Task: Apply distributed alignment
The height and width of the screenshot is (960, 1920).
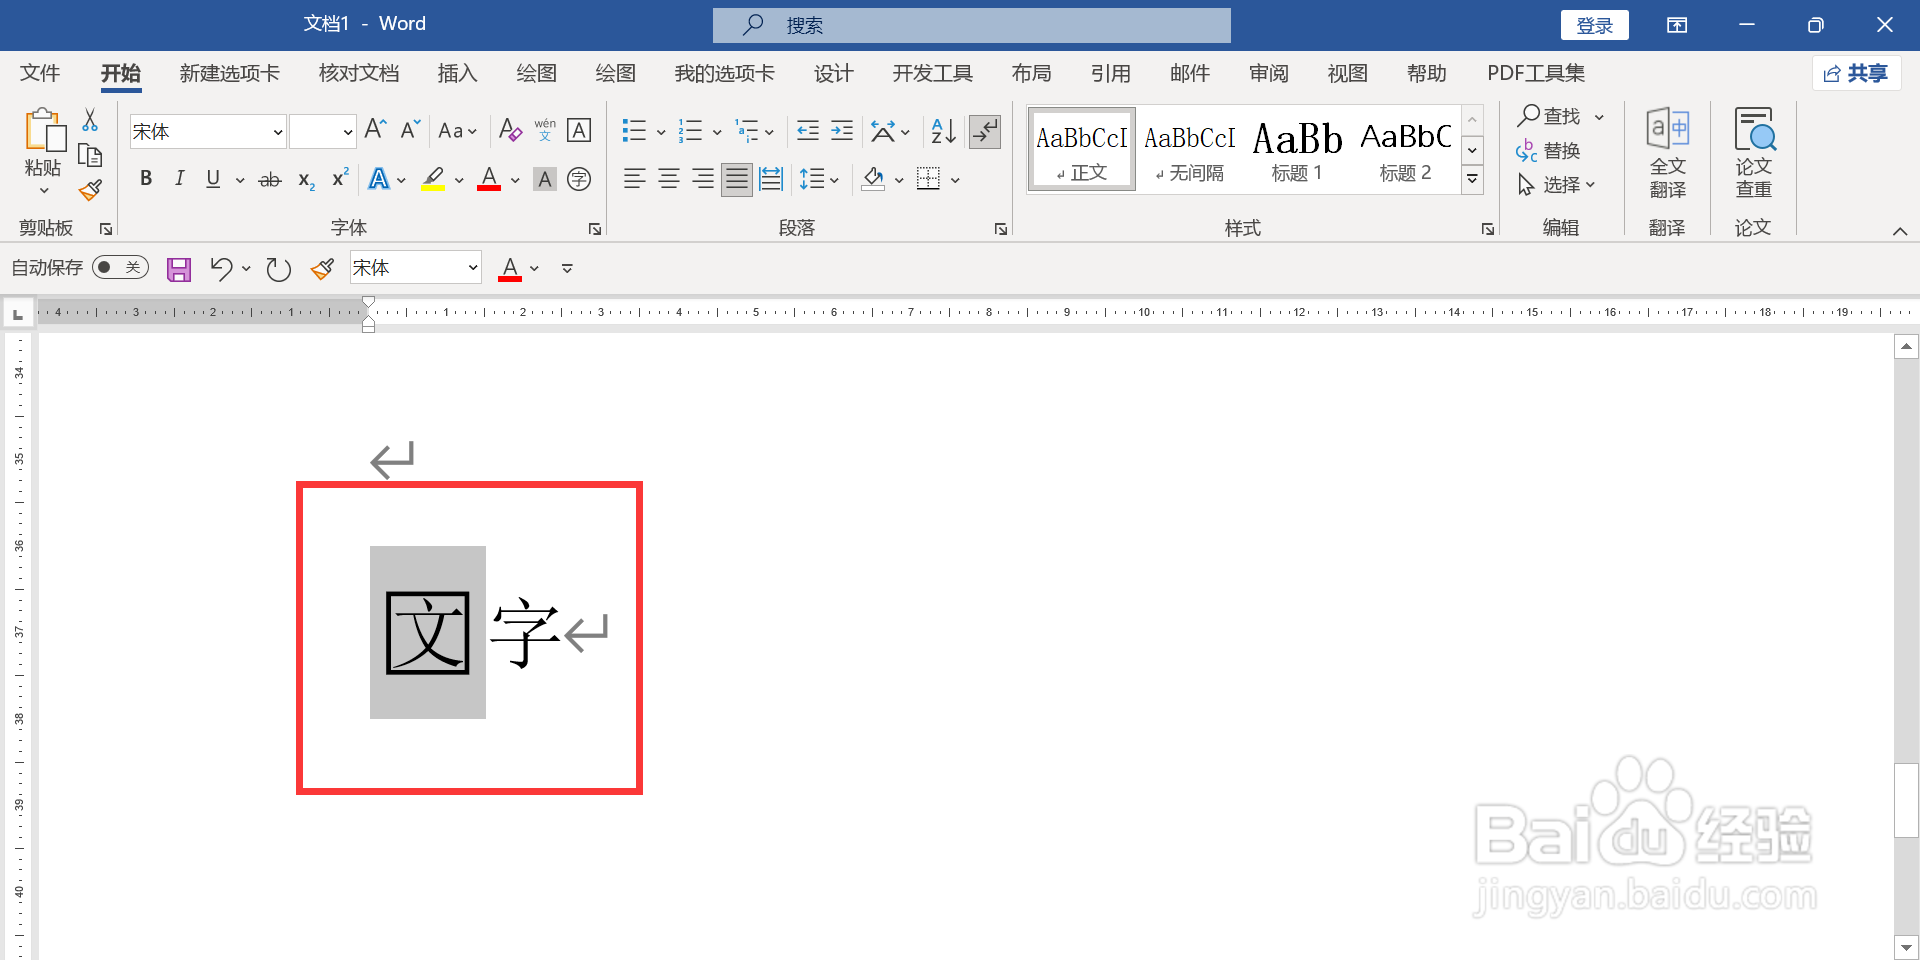Action: 771,179
